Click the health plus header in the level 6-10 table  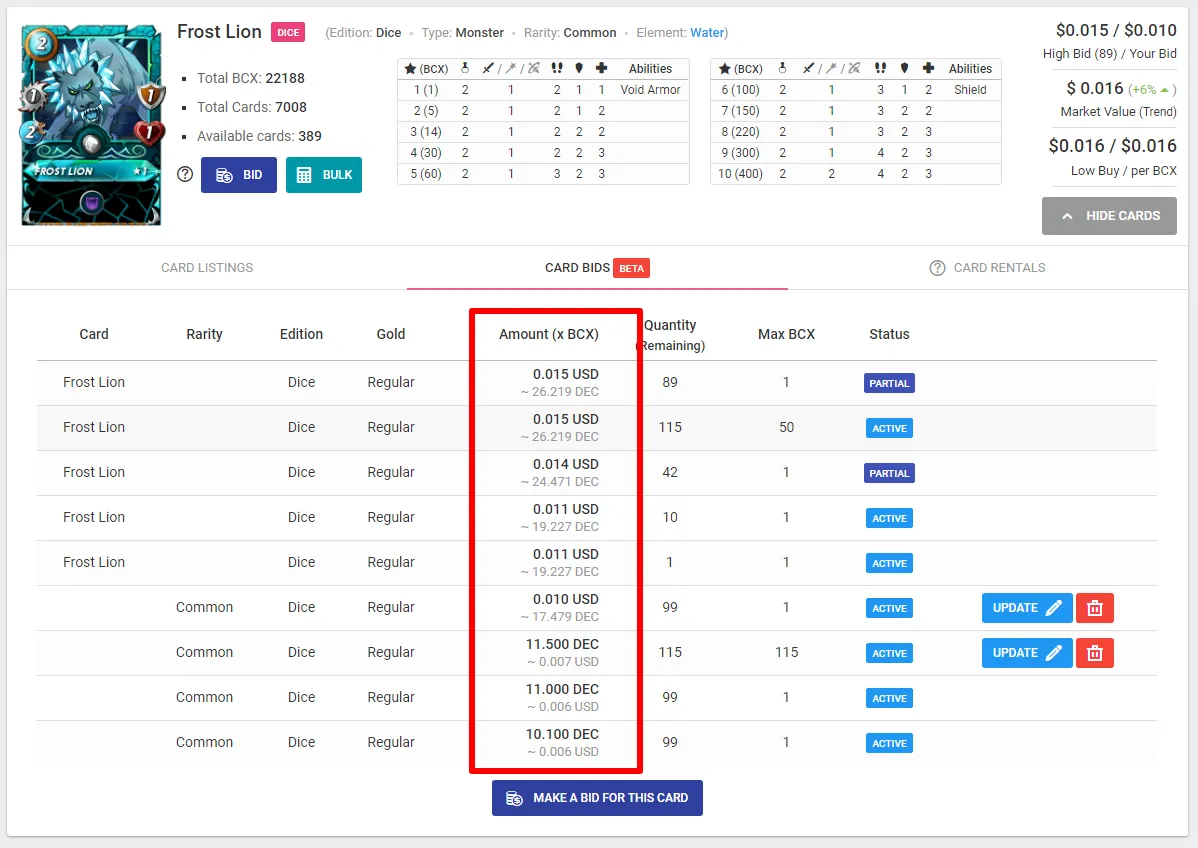[x=928, y=69]
